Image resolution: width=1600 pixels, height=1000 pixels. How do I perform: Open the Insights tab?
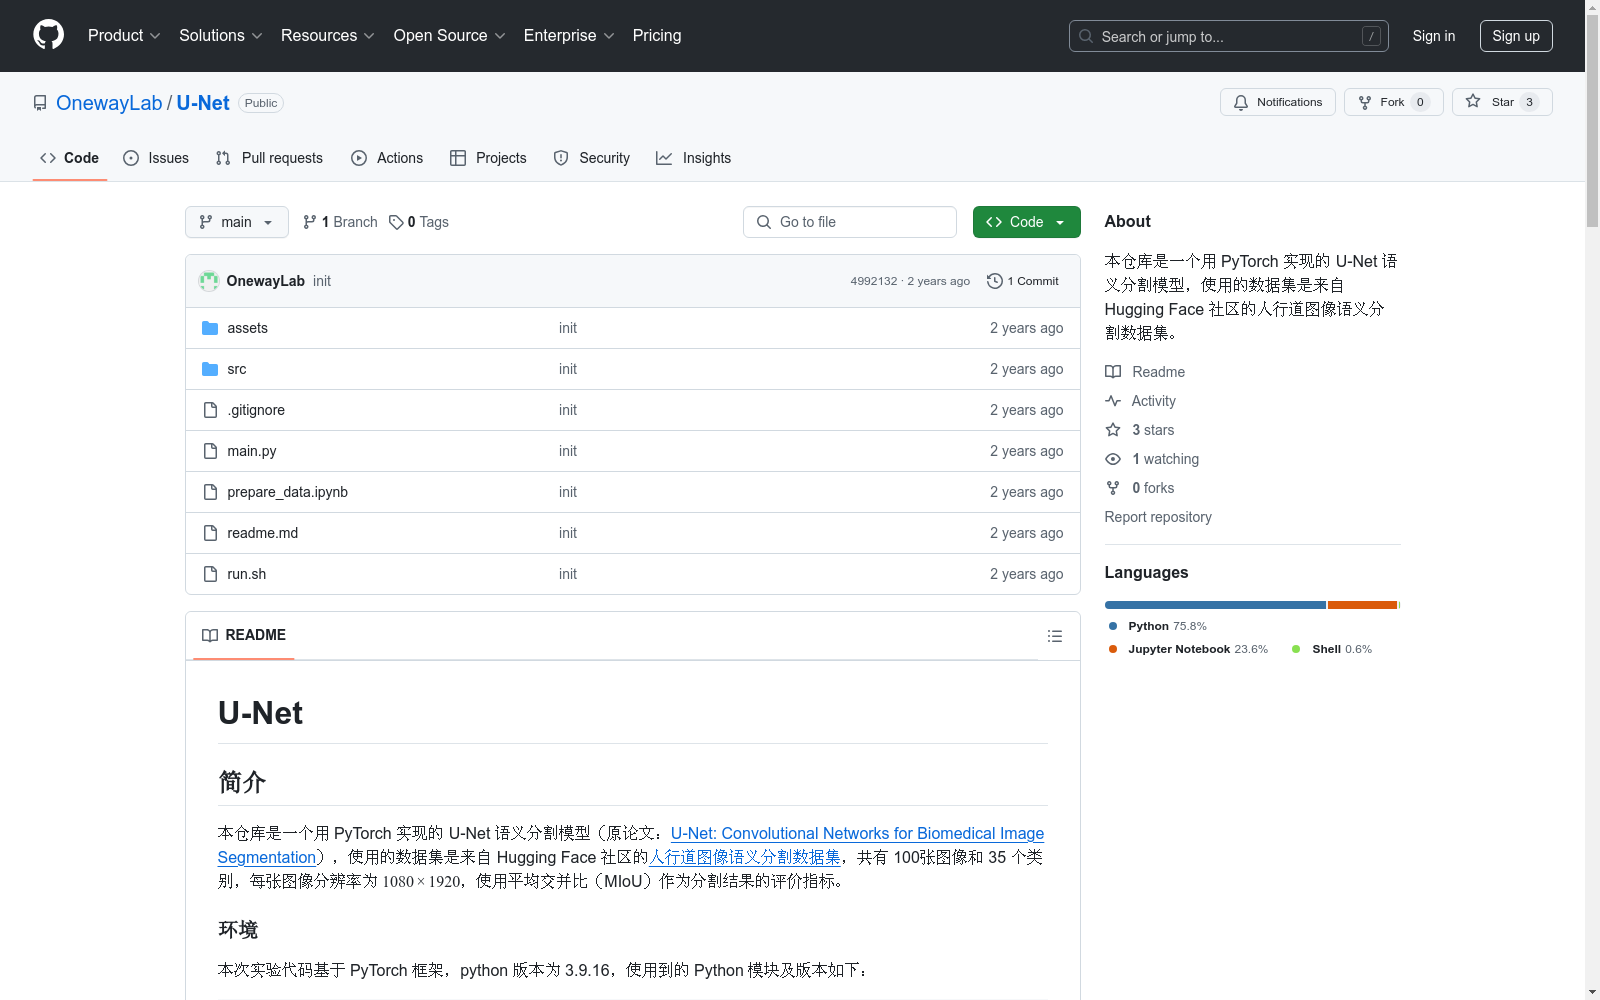694,158
